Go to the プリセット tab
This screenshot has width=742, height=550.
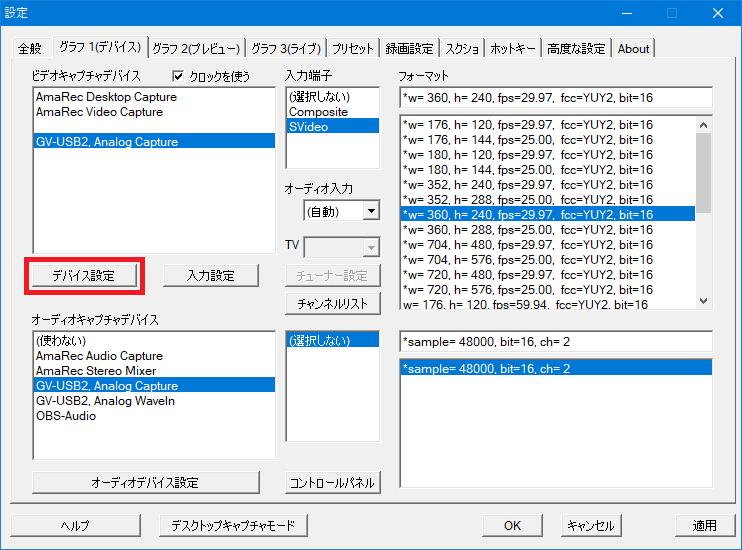[x=353, y=48]
